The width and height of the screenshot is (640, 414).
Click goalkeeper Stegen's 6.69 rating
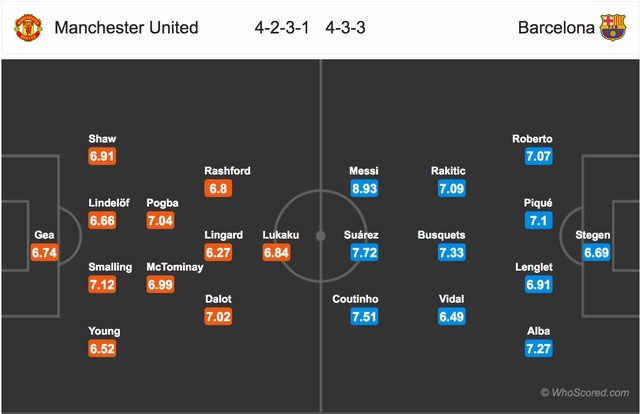(x=596, y=253)
